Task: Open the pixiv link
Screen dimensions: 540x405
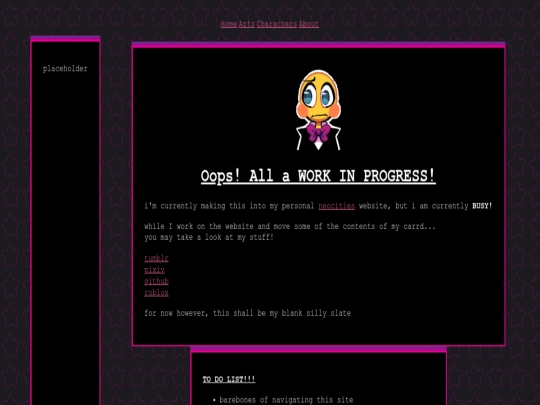Action: 154,270
